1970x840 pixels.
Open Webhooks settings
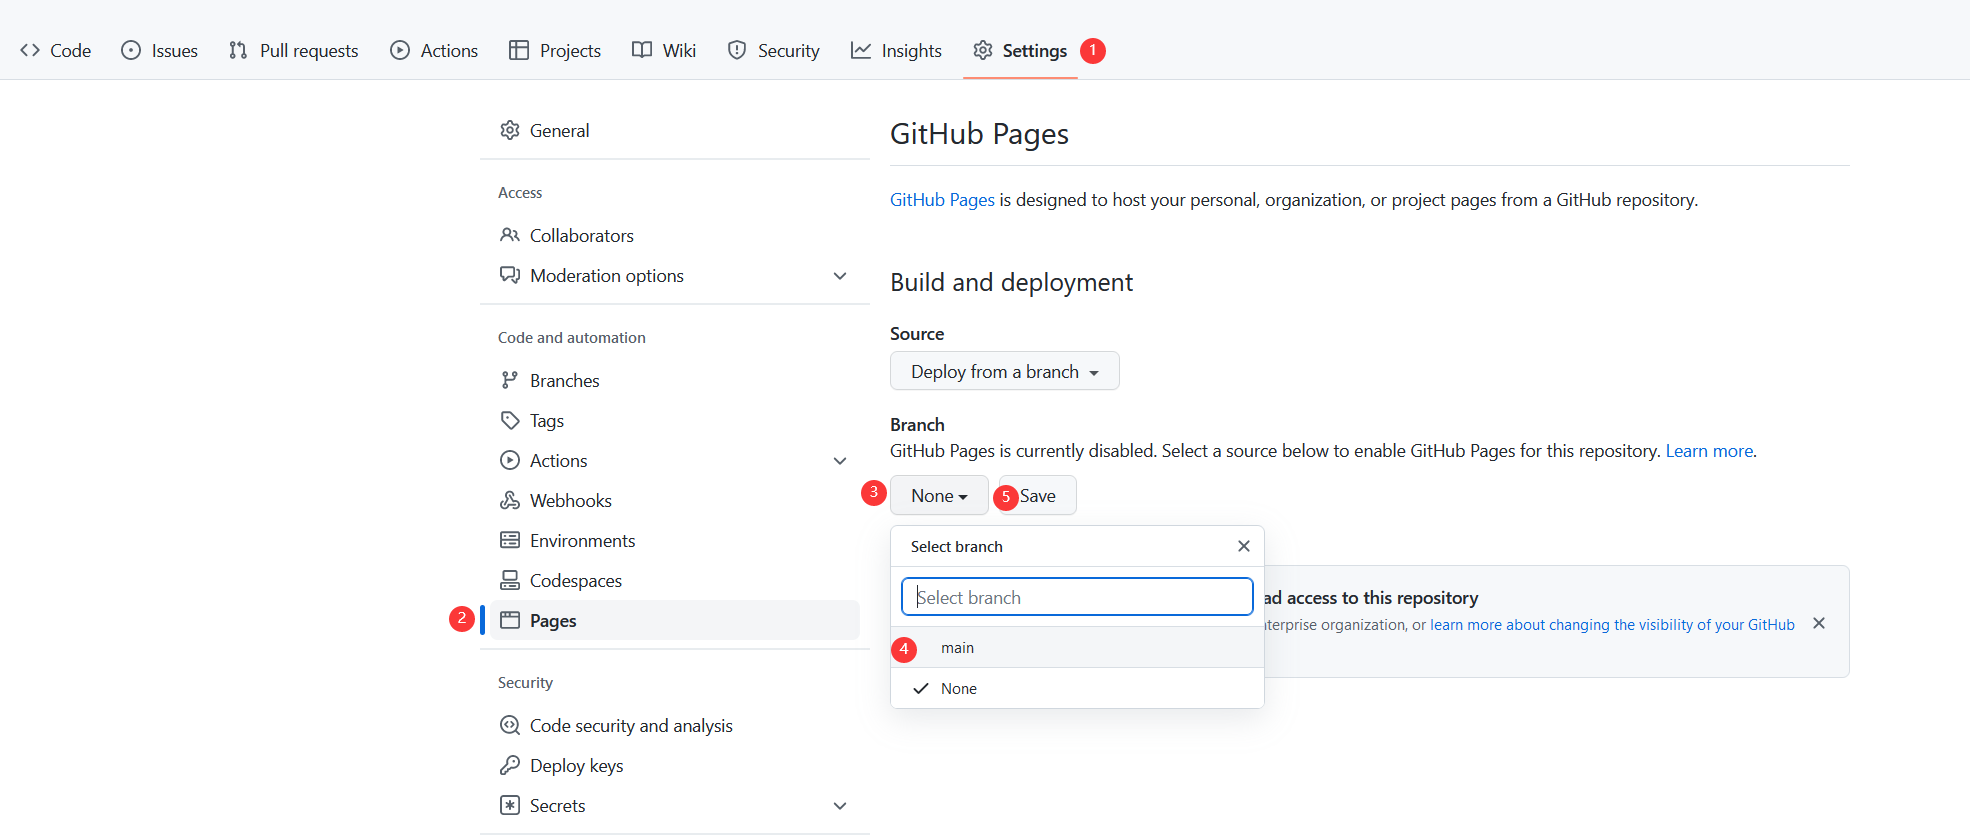click(675, 500)
